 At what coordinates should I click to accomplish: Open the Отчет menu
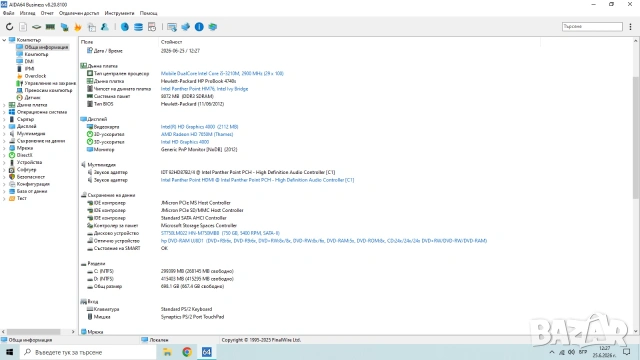point(47,13)
